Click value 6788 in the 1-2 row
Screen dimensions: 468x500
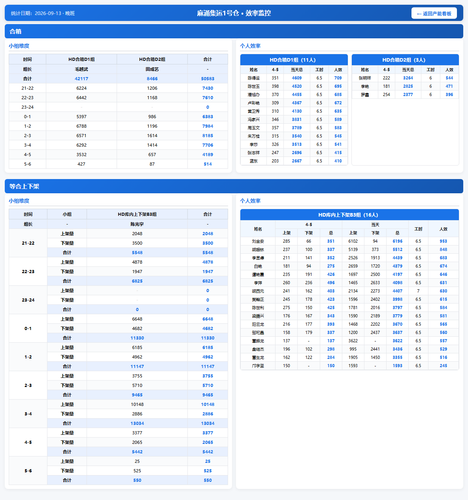coord(81,126)
